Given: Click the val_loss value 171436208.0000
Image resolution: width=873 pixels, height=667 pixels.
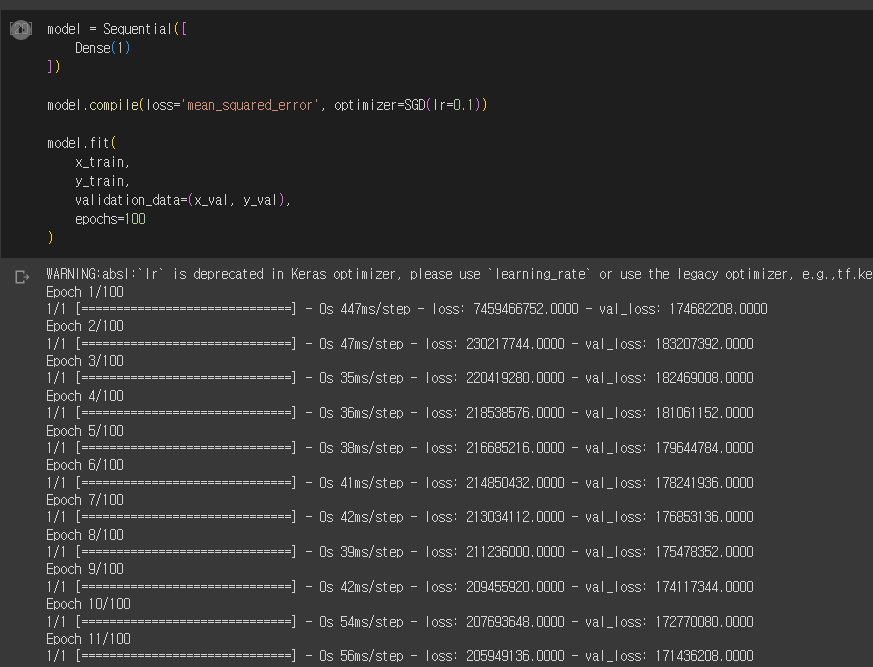Looking at the screenshot, I should click(x=704, y=656).
